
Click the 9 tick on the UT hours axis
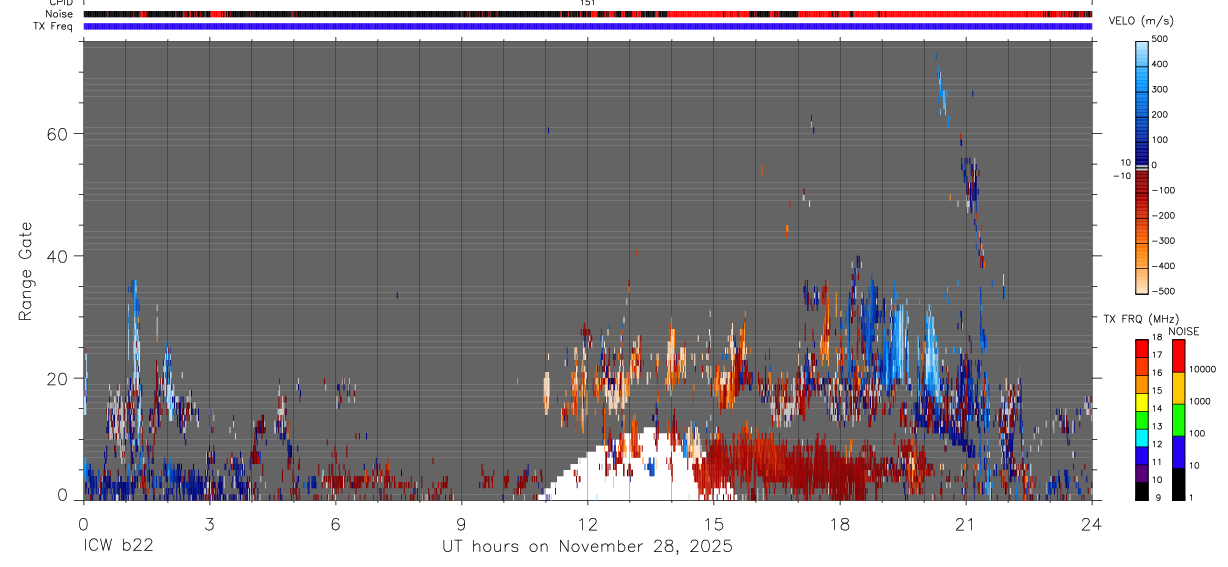pyautogui.click(x=461, y=524)
